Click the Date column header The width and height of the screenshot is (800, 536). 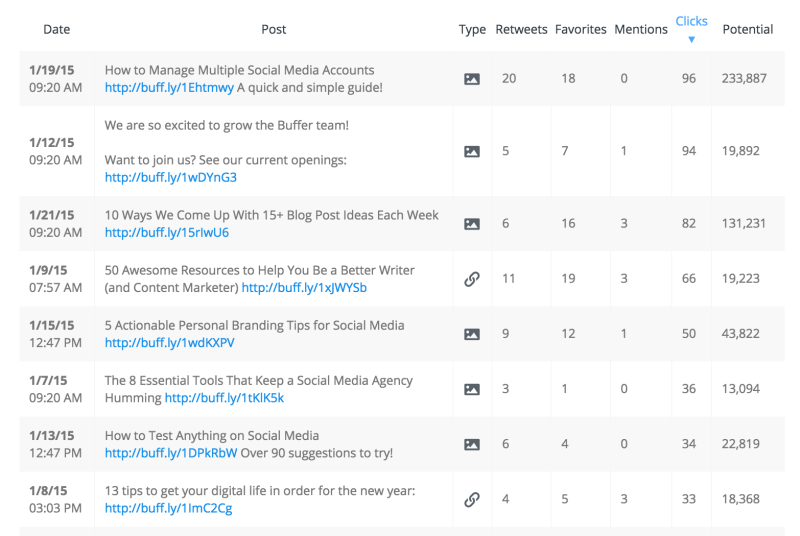tap(57, 30)
